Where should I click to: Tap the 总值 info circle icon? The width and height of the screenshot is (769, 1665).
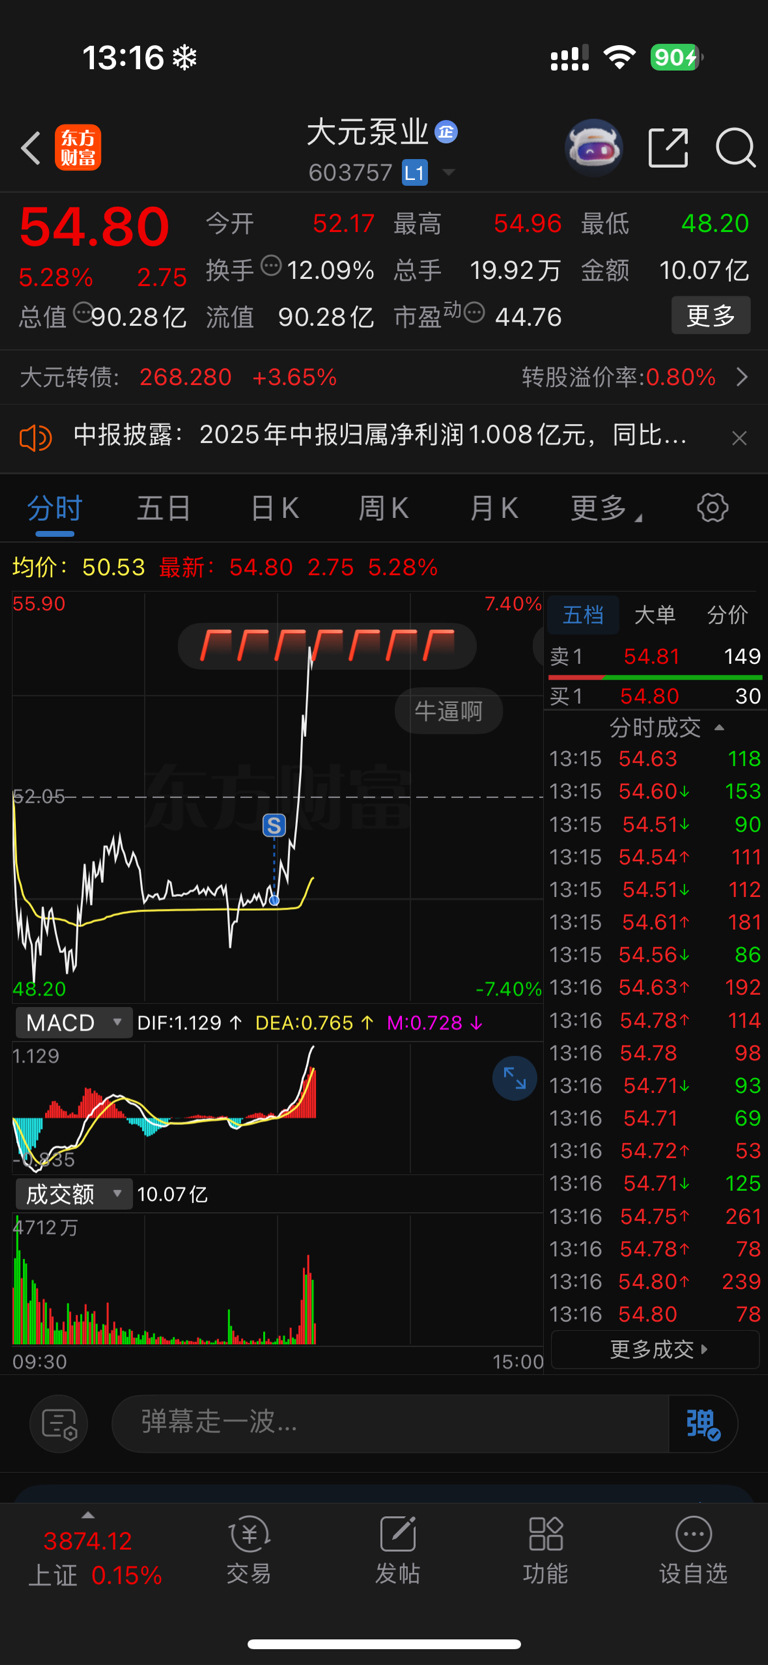(83, 311)
